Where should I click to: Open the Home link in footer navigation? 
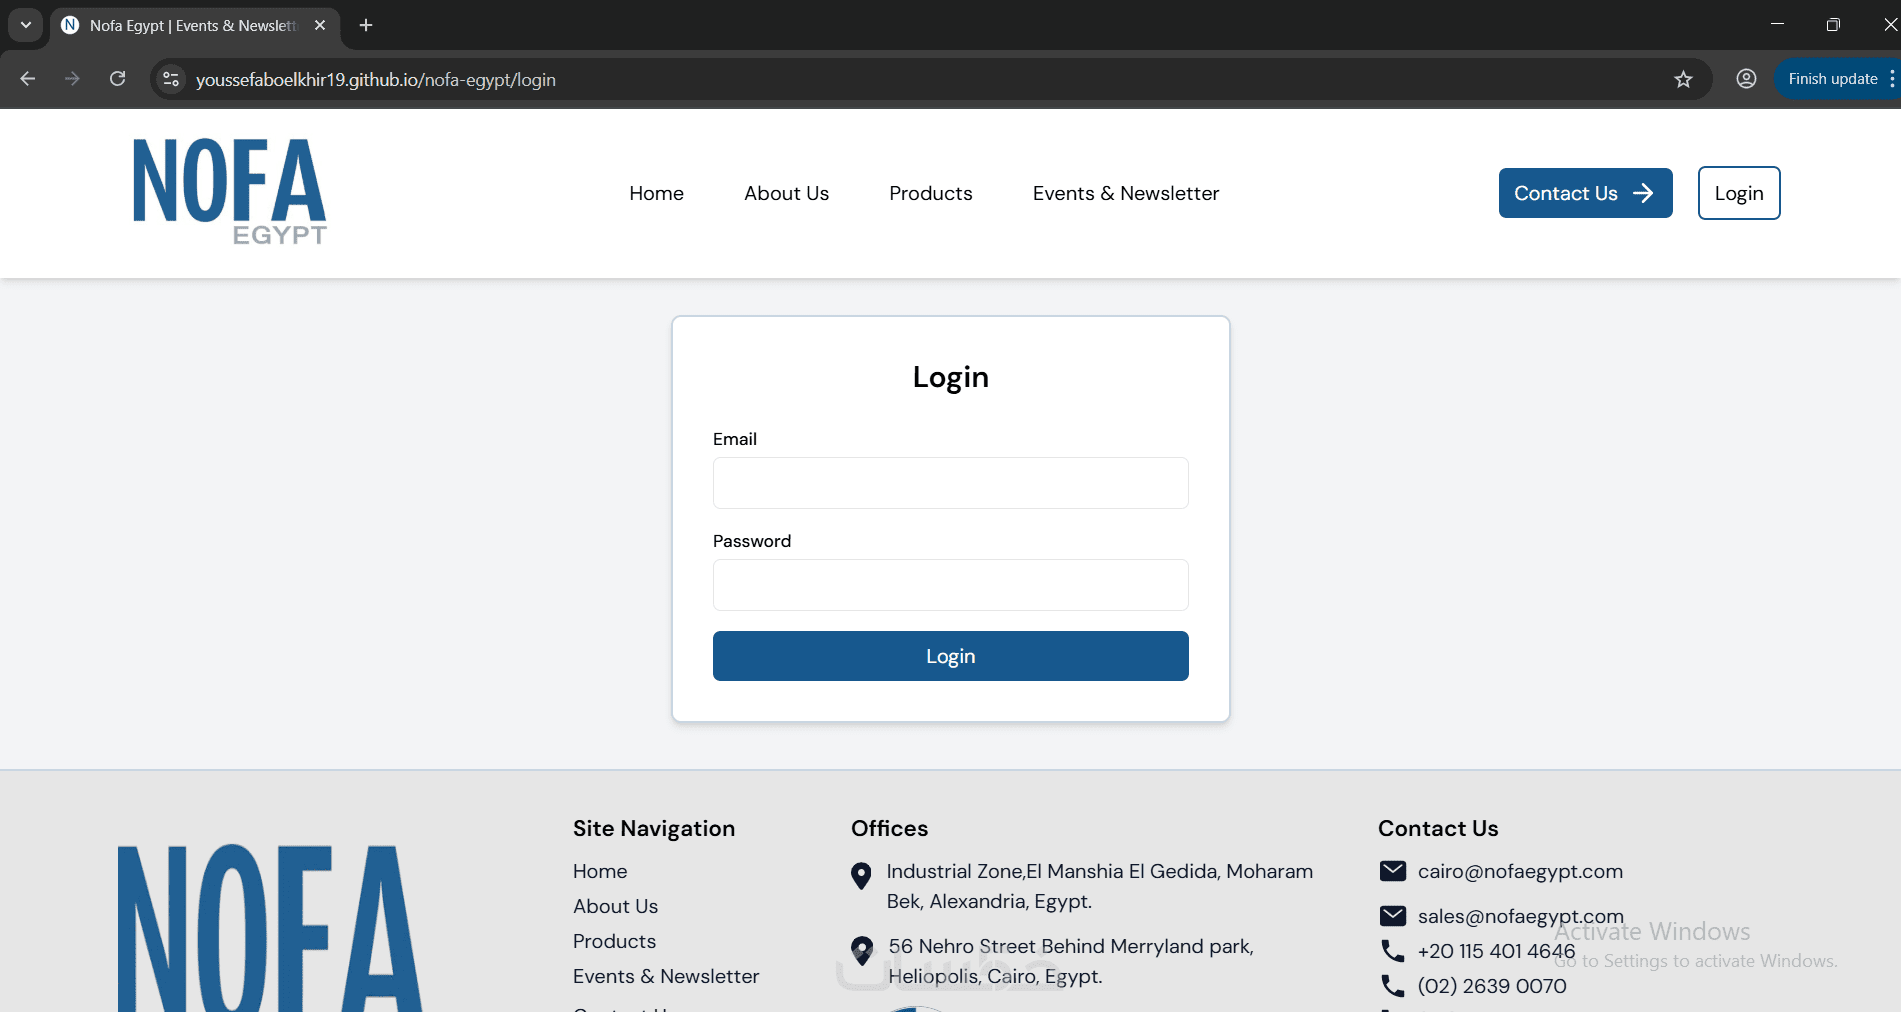click(x=600, y=871)
